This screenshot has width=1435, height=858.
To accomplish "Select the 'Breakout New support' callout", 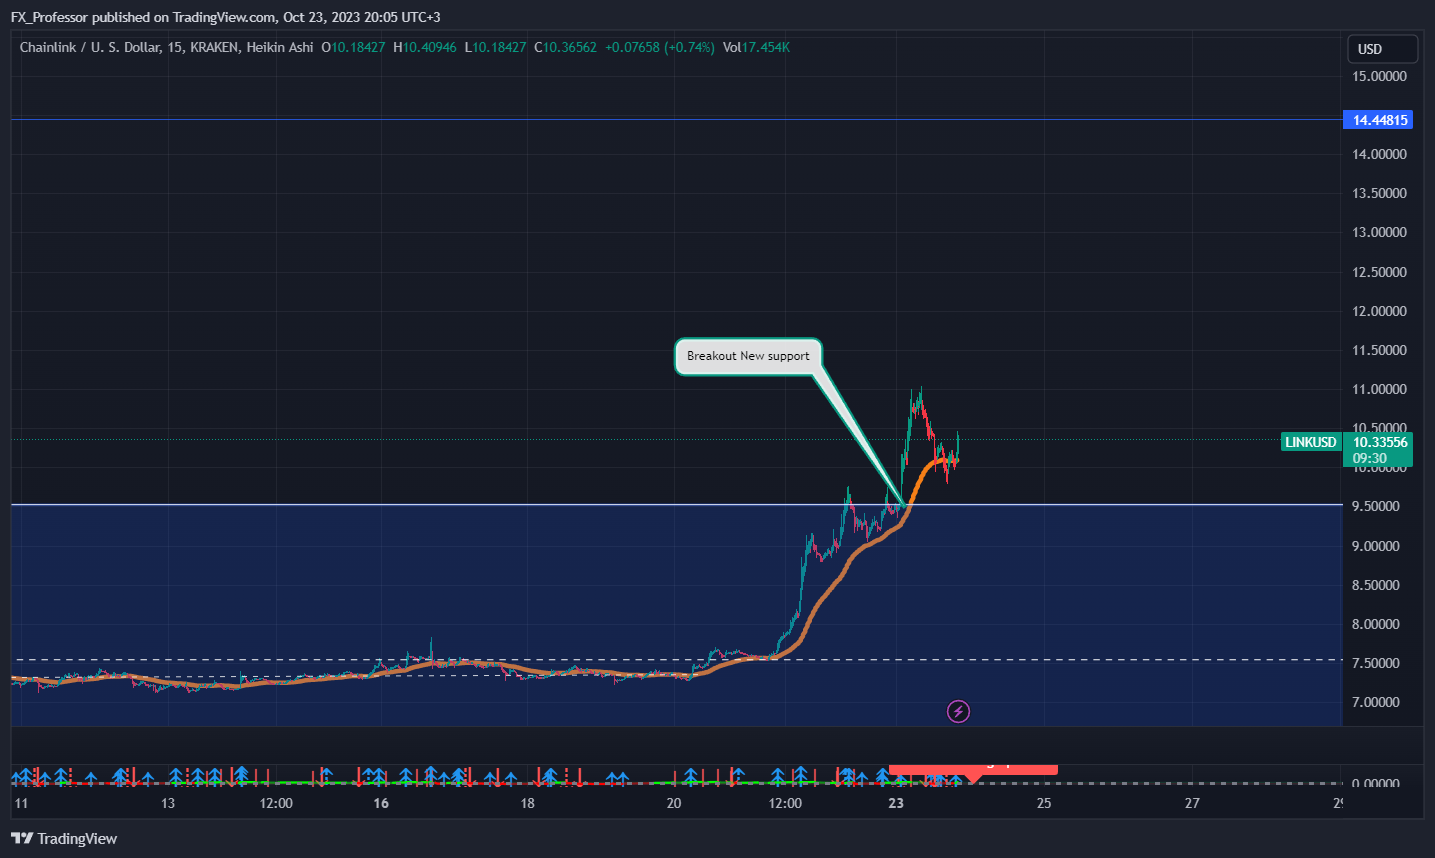I will pyautogui.click(x=748, y=356).
